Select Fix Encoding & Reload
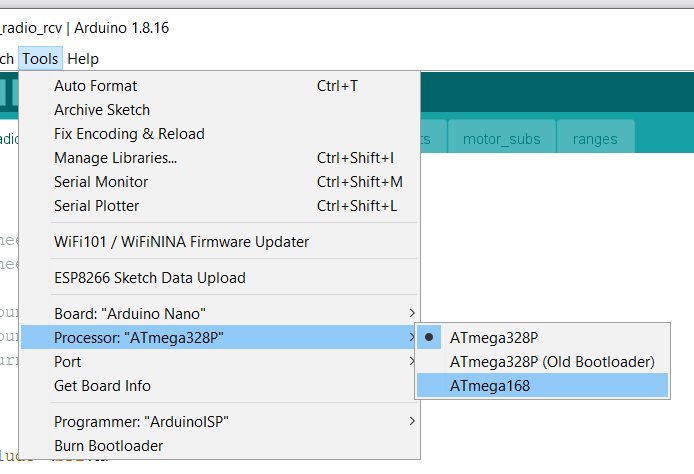Screen dimensions: 694x474 pyautogui.click(x=129, y=134)
